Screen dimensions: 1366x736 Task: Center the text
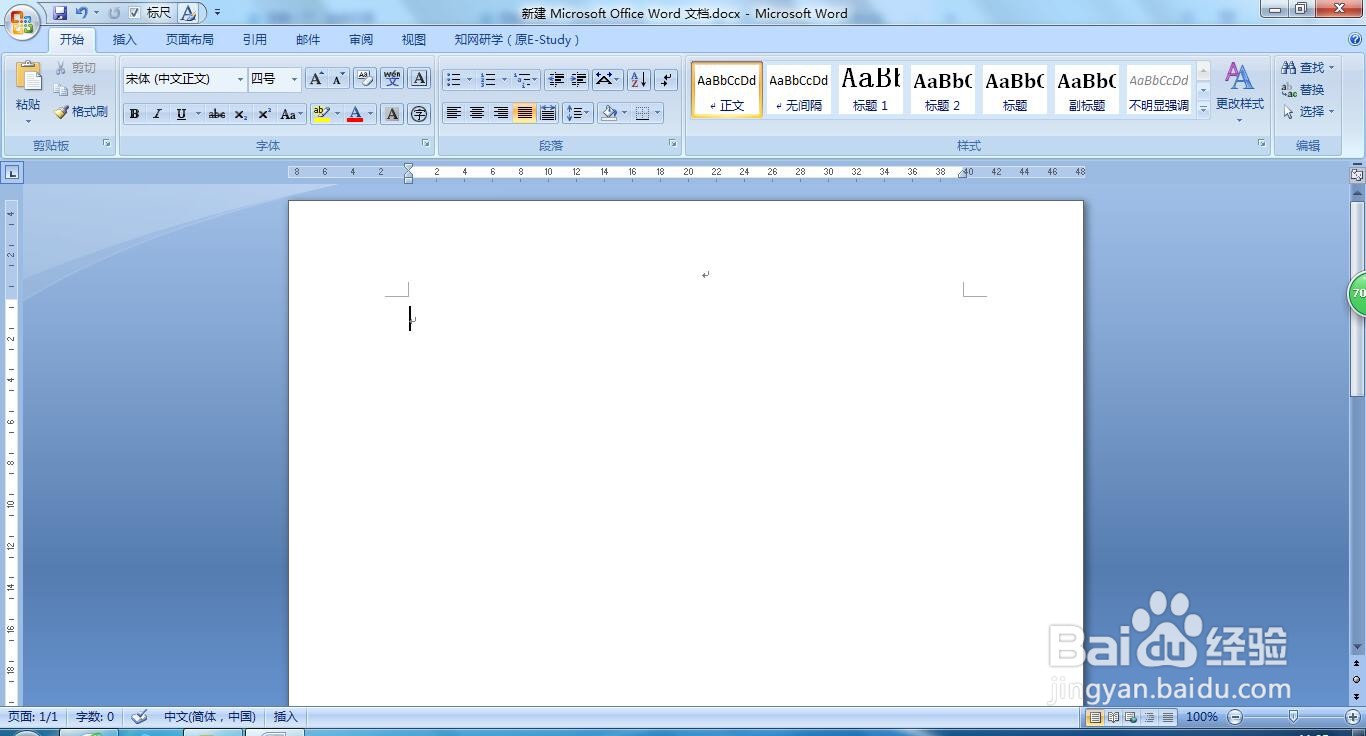tap(477, 113)
